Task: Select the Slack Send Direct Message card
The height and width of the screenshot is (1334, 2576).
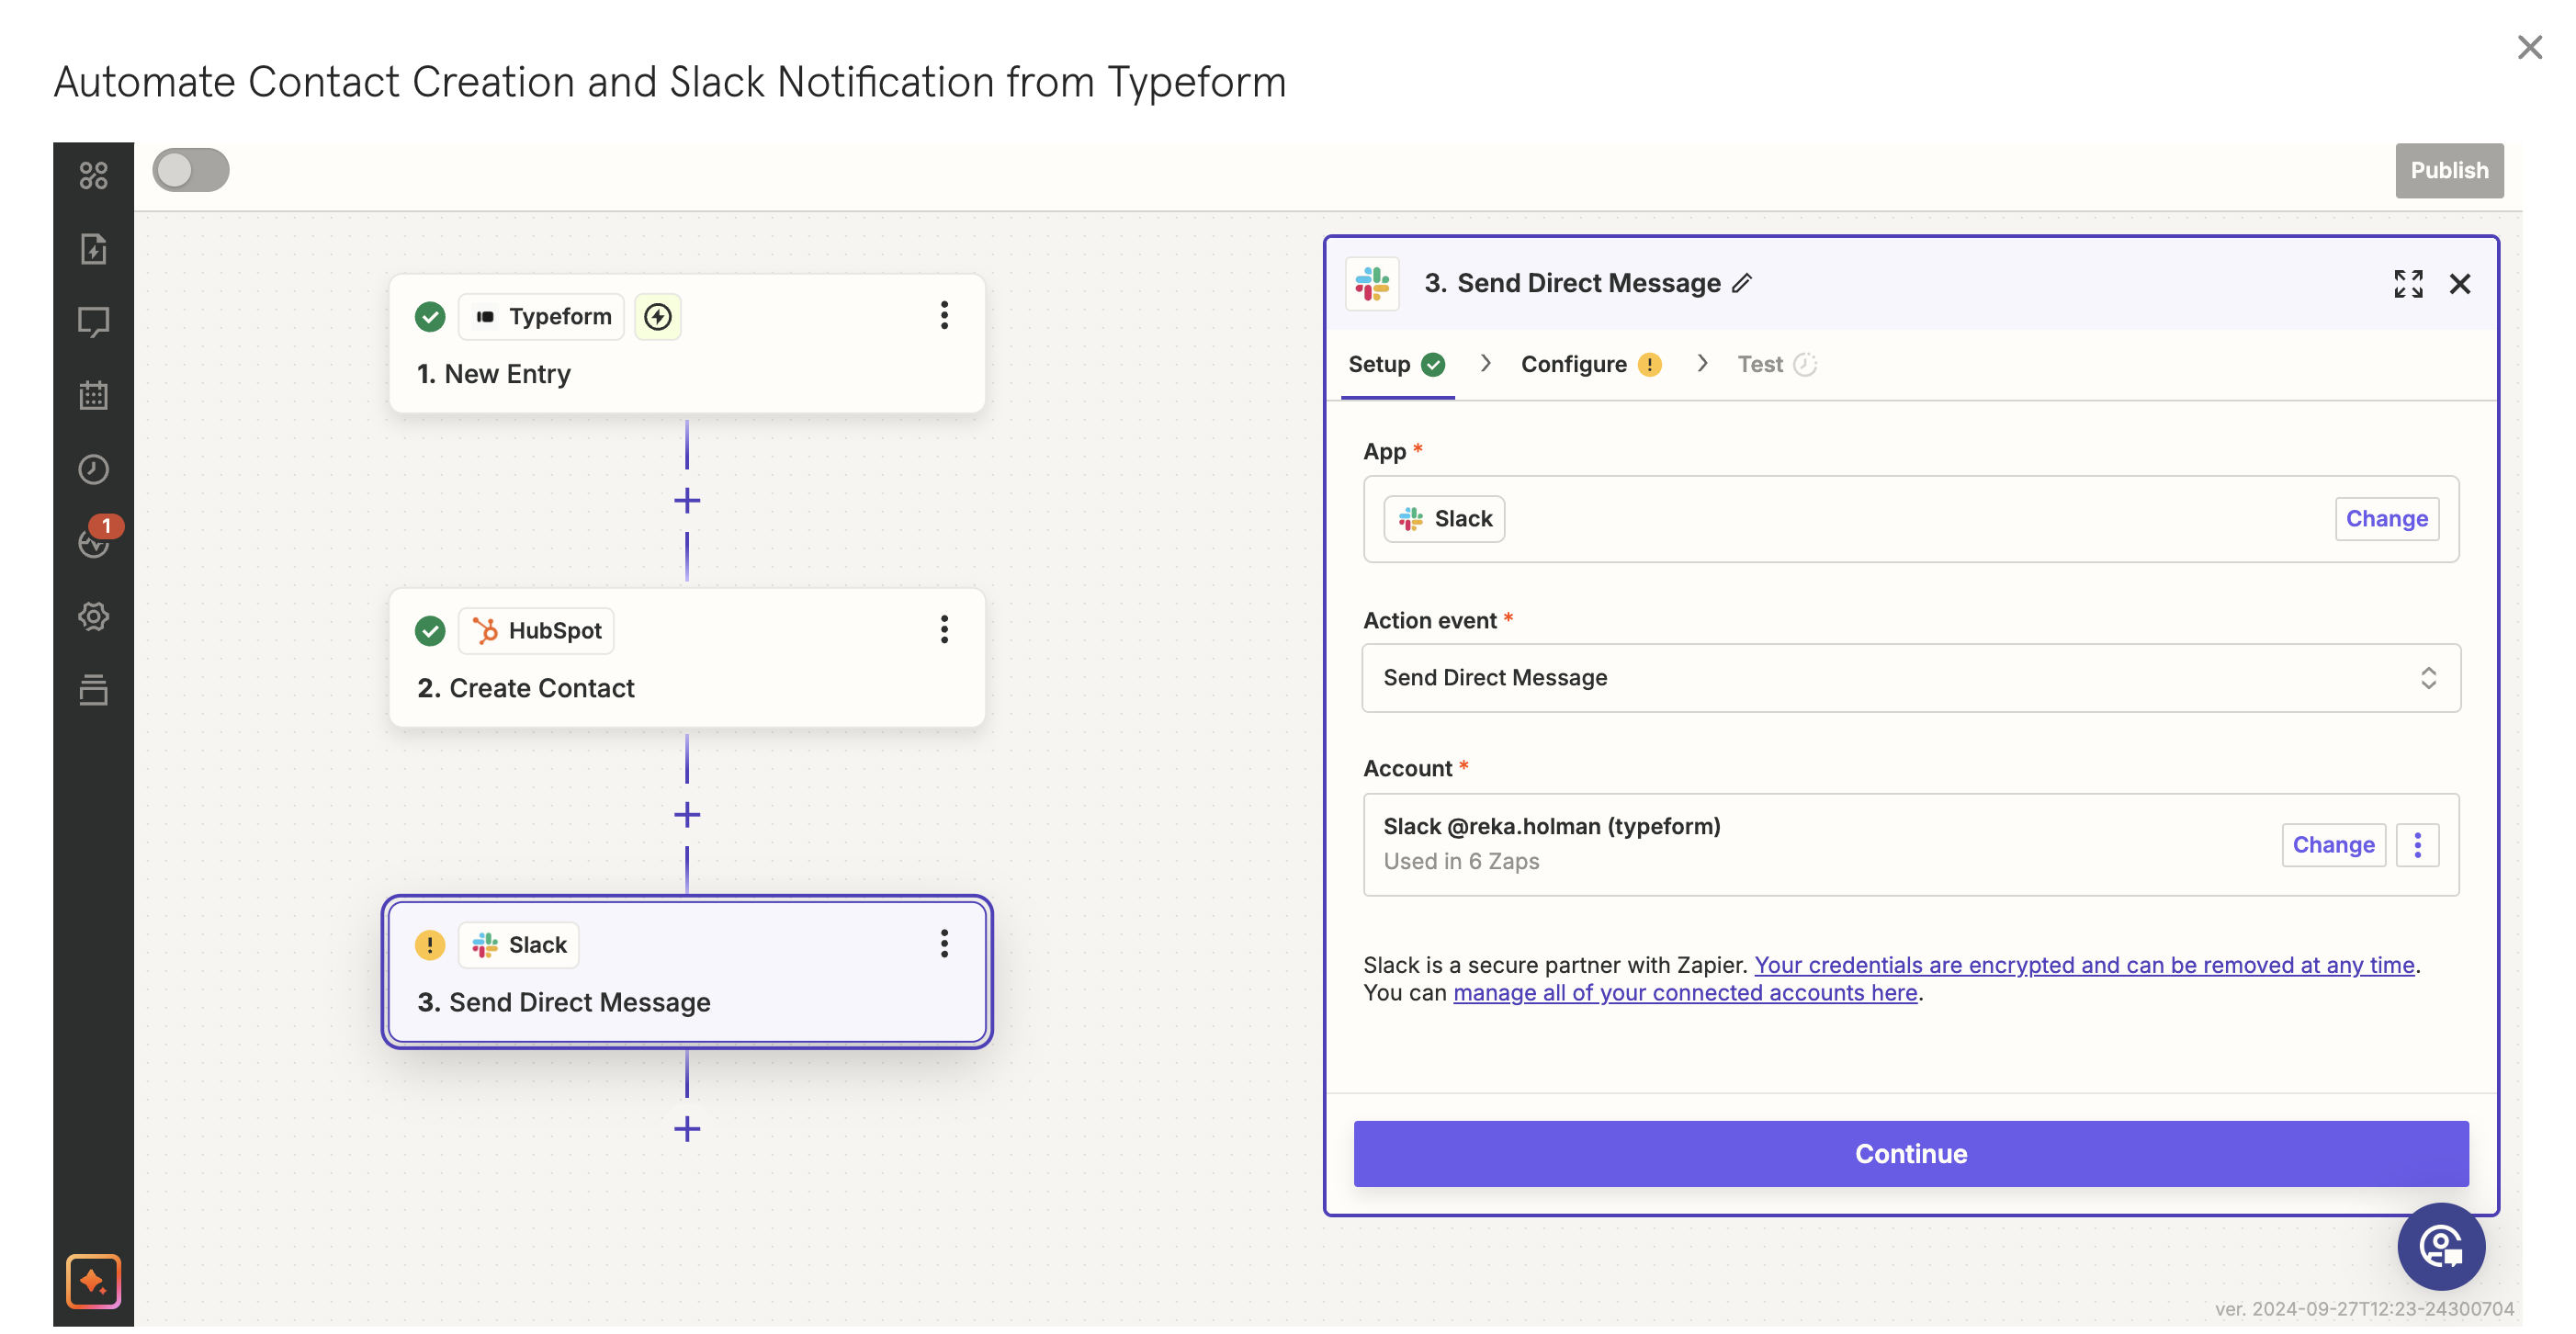Action: 687,971
